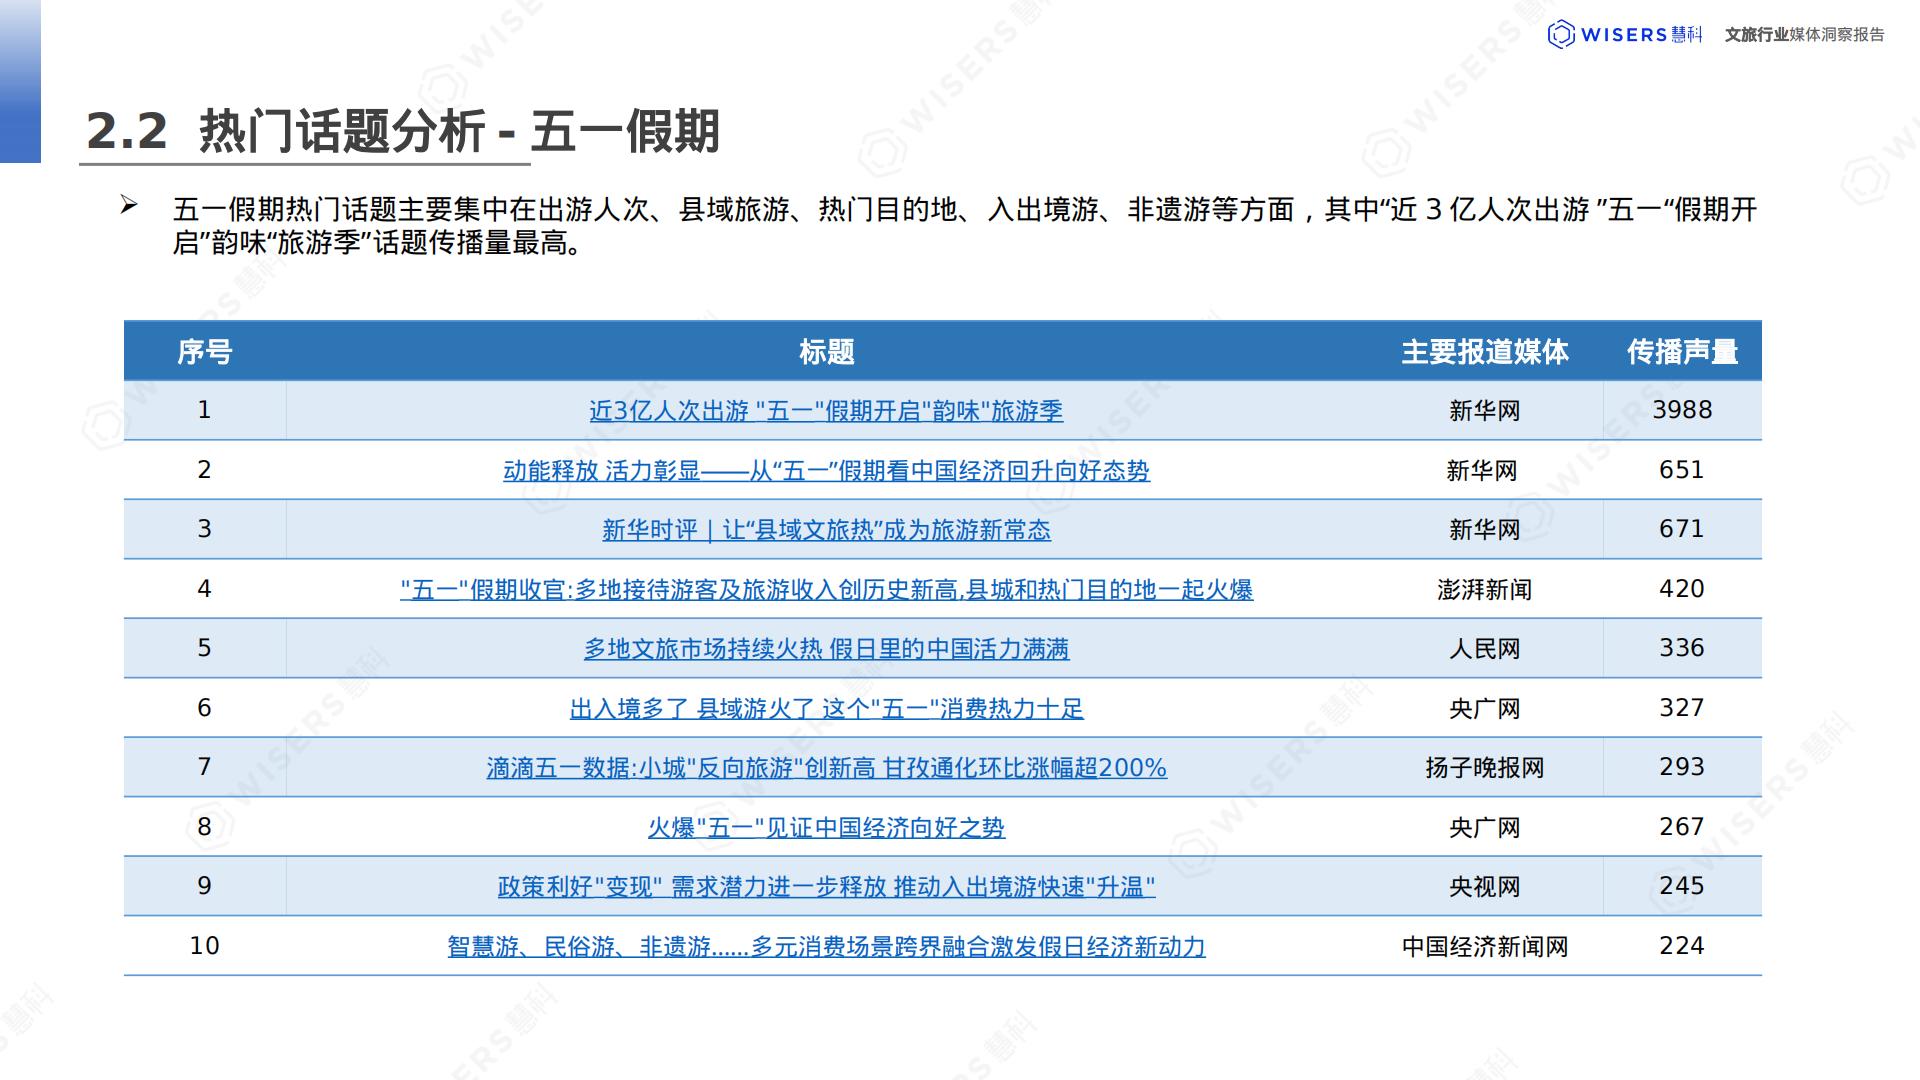Click header text '文旅行业媒体洞察报告'
Screen dimensions: 1920x1080
[x=1804, y=35]
